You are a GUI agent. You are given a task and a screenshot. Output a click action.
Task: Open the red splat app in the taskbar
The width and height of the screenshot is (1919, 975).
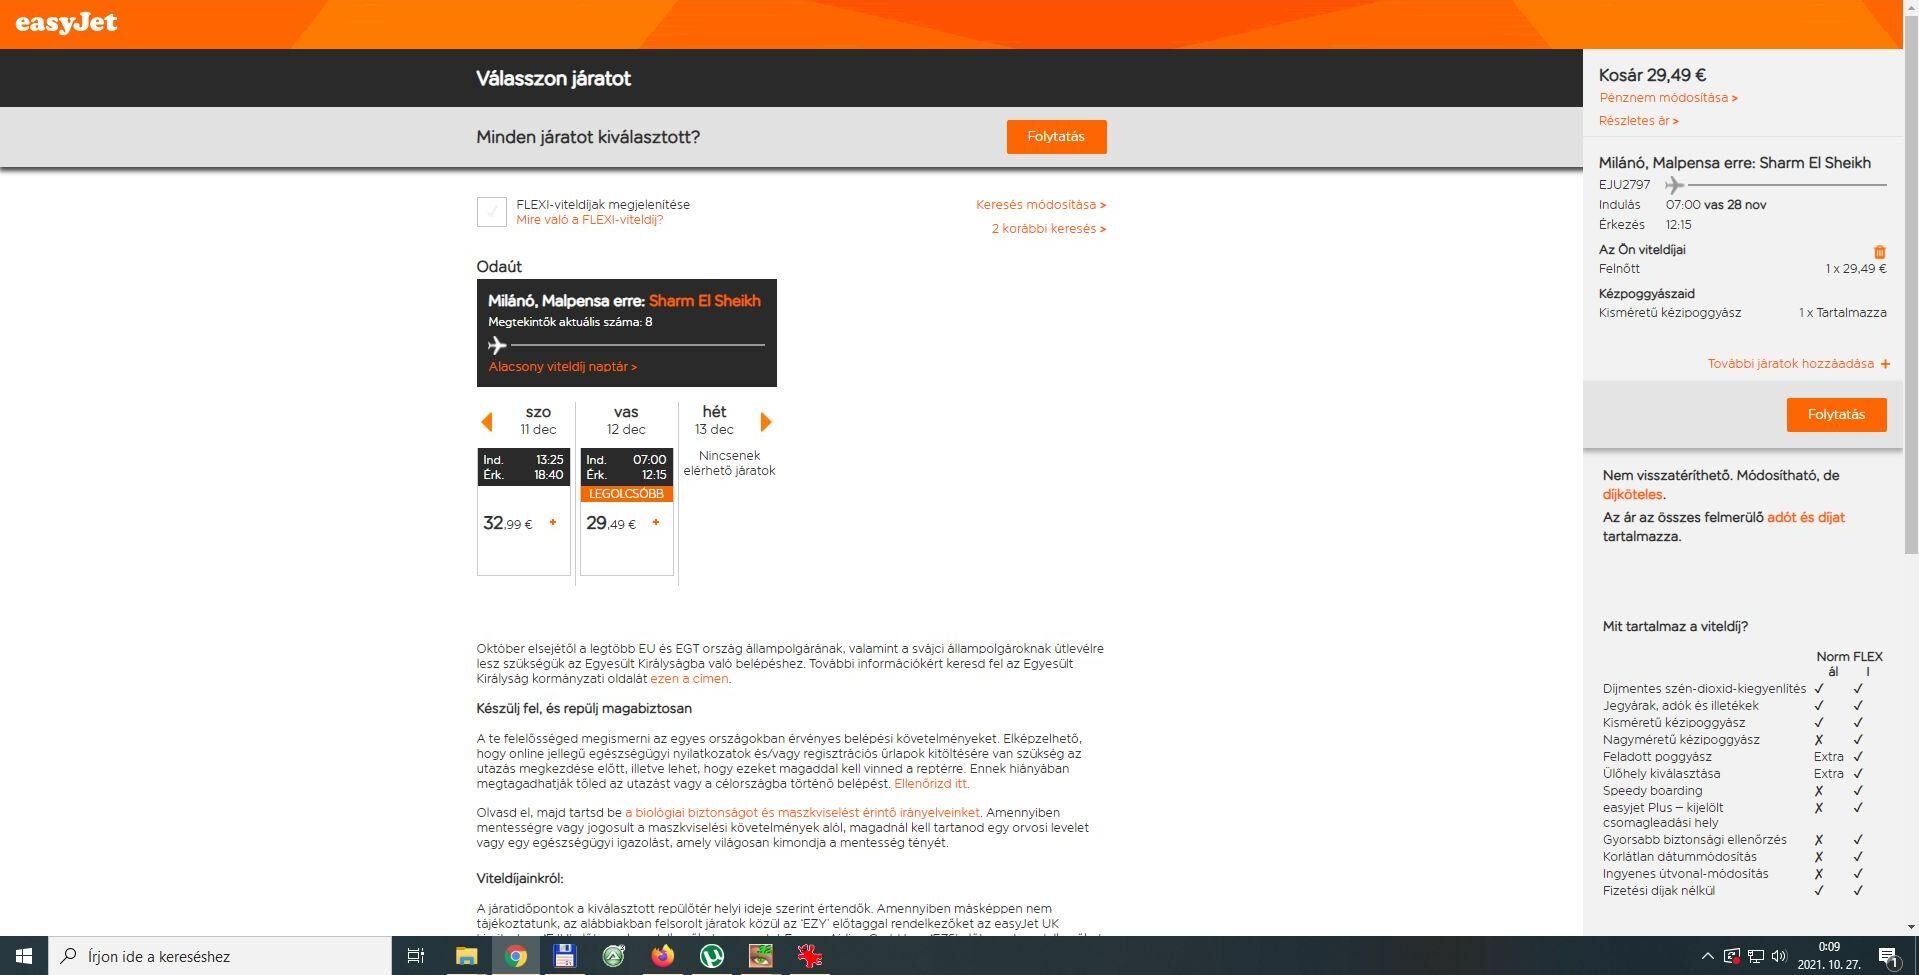(x=809, y=956)
